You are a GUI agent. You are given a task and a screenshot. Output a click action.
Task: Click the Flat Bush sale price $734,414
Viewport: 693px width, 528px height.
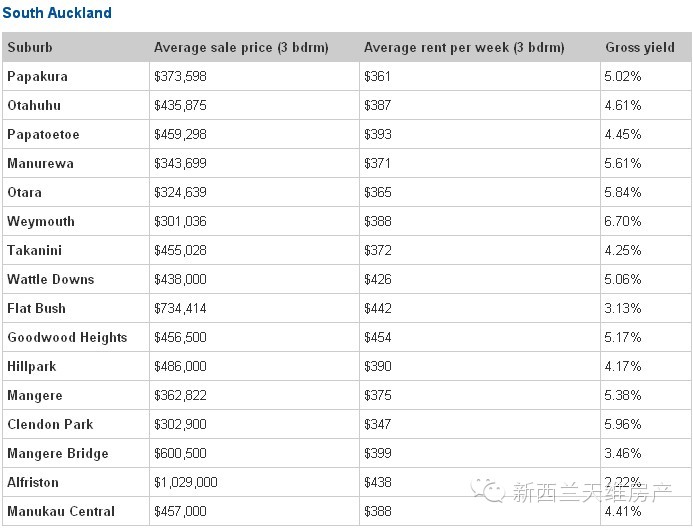click(x=180, y=308)
